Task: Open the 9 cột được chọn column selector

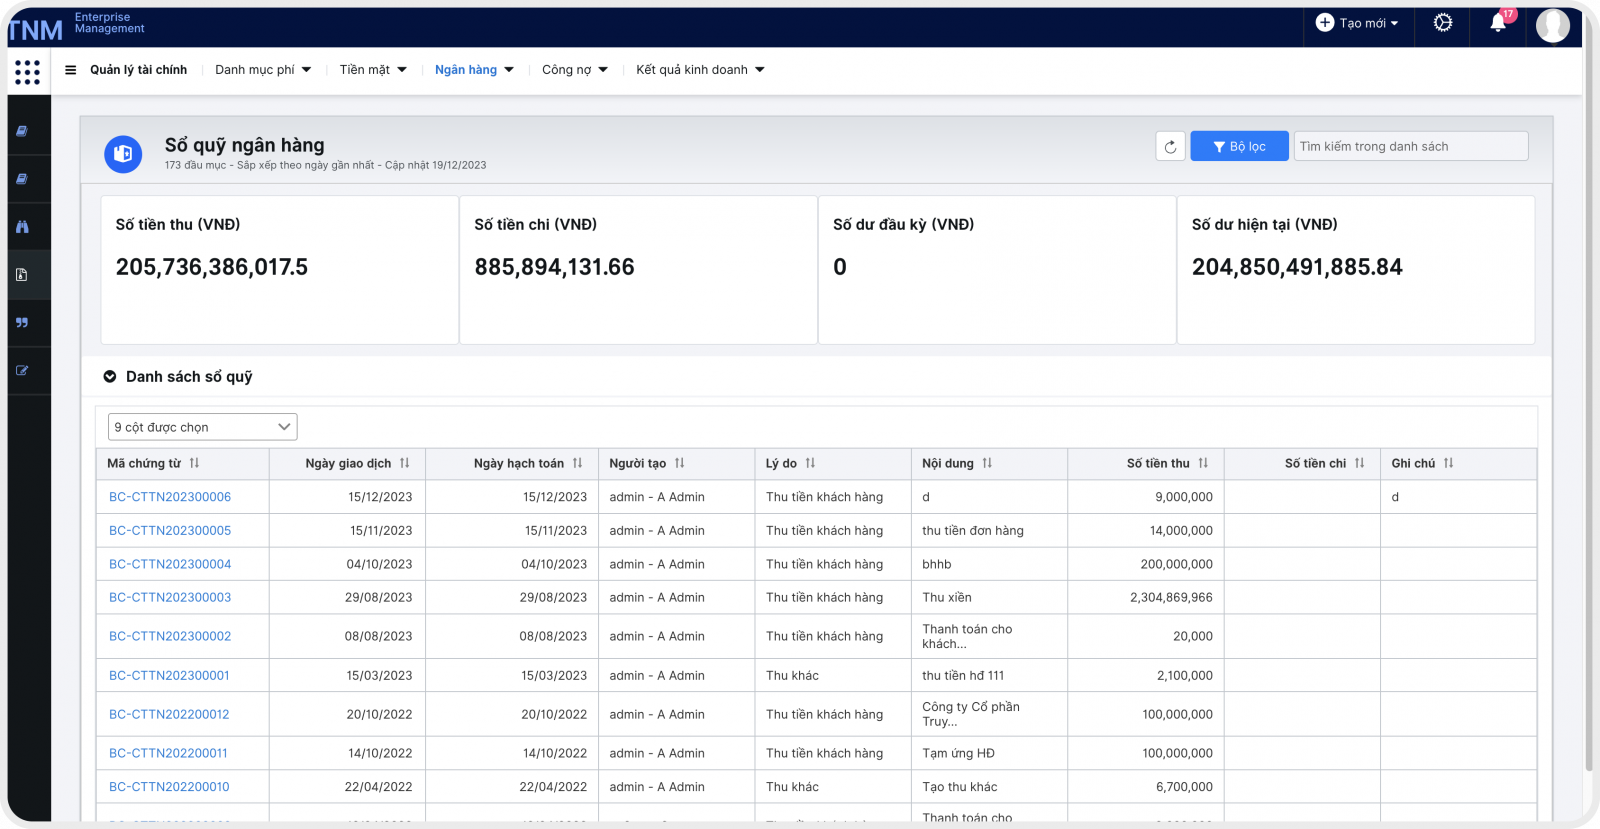Action: tap(203, 427)
